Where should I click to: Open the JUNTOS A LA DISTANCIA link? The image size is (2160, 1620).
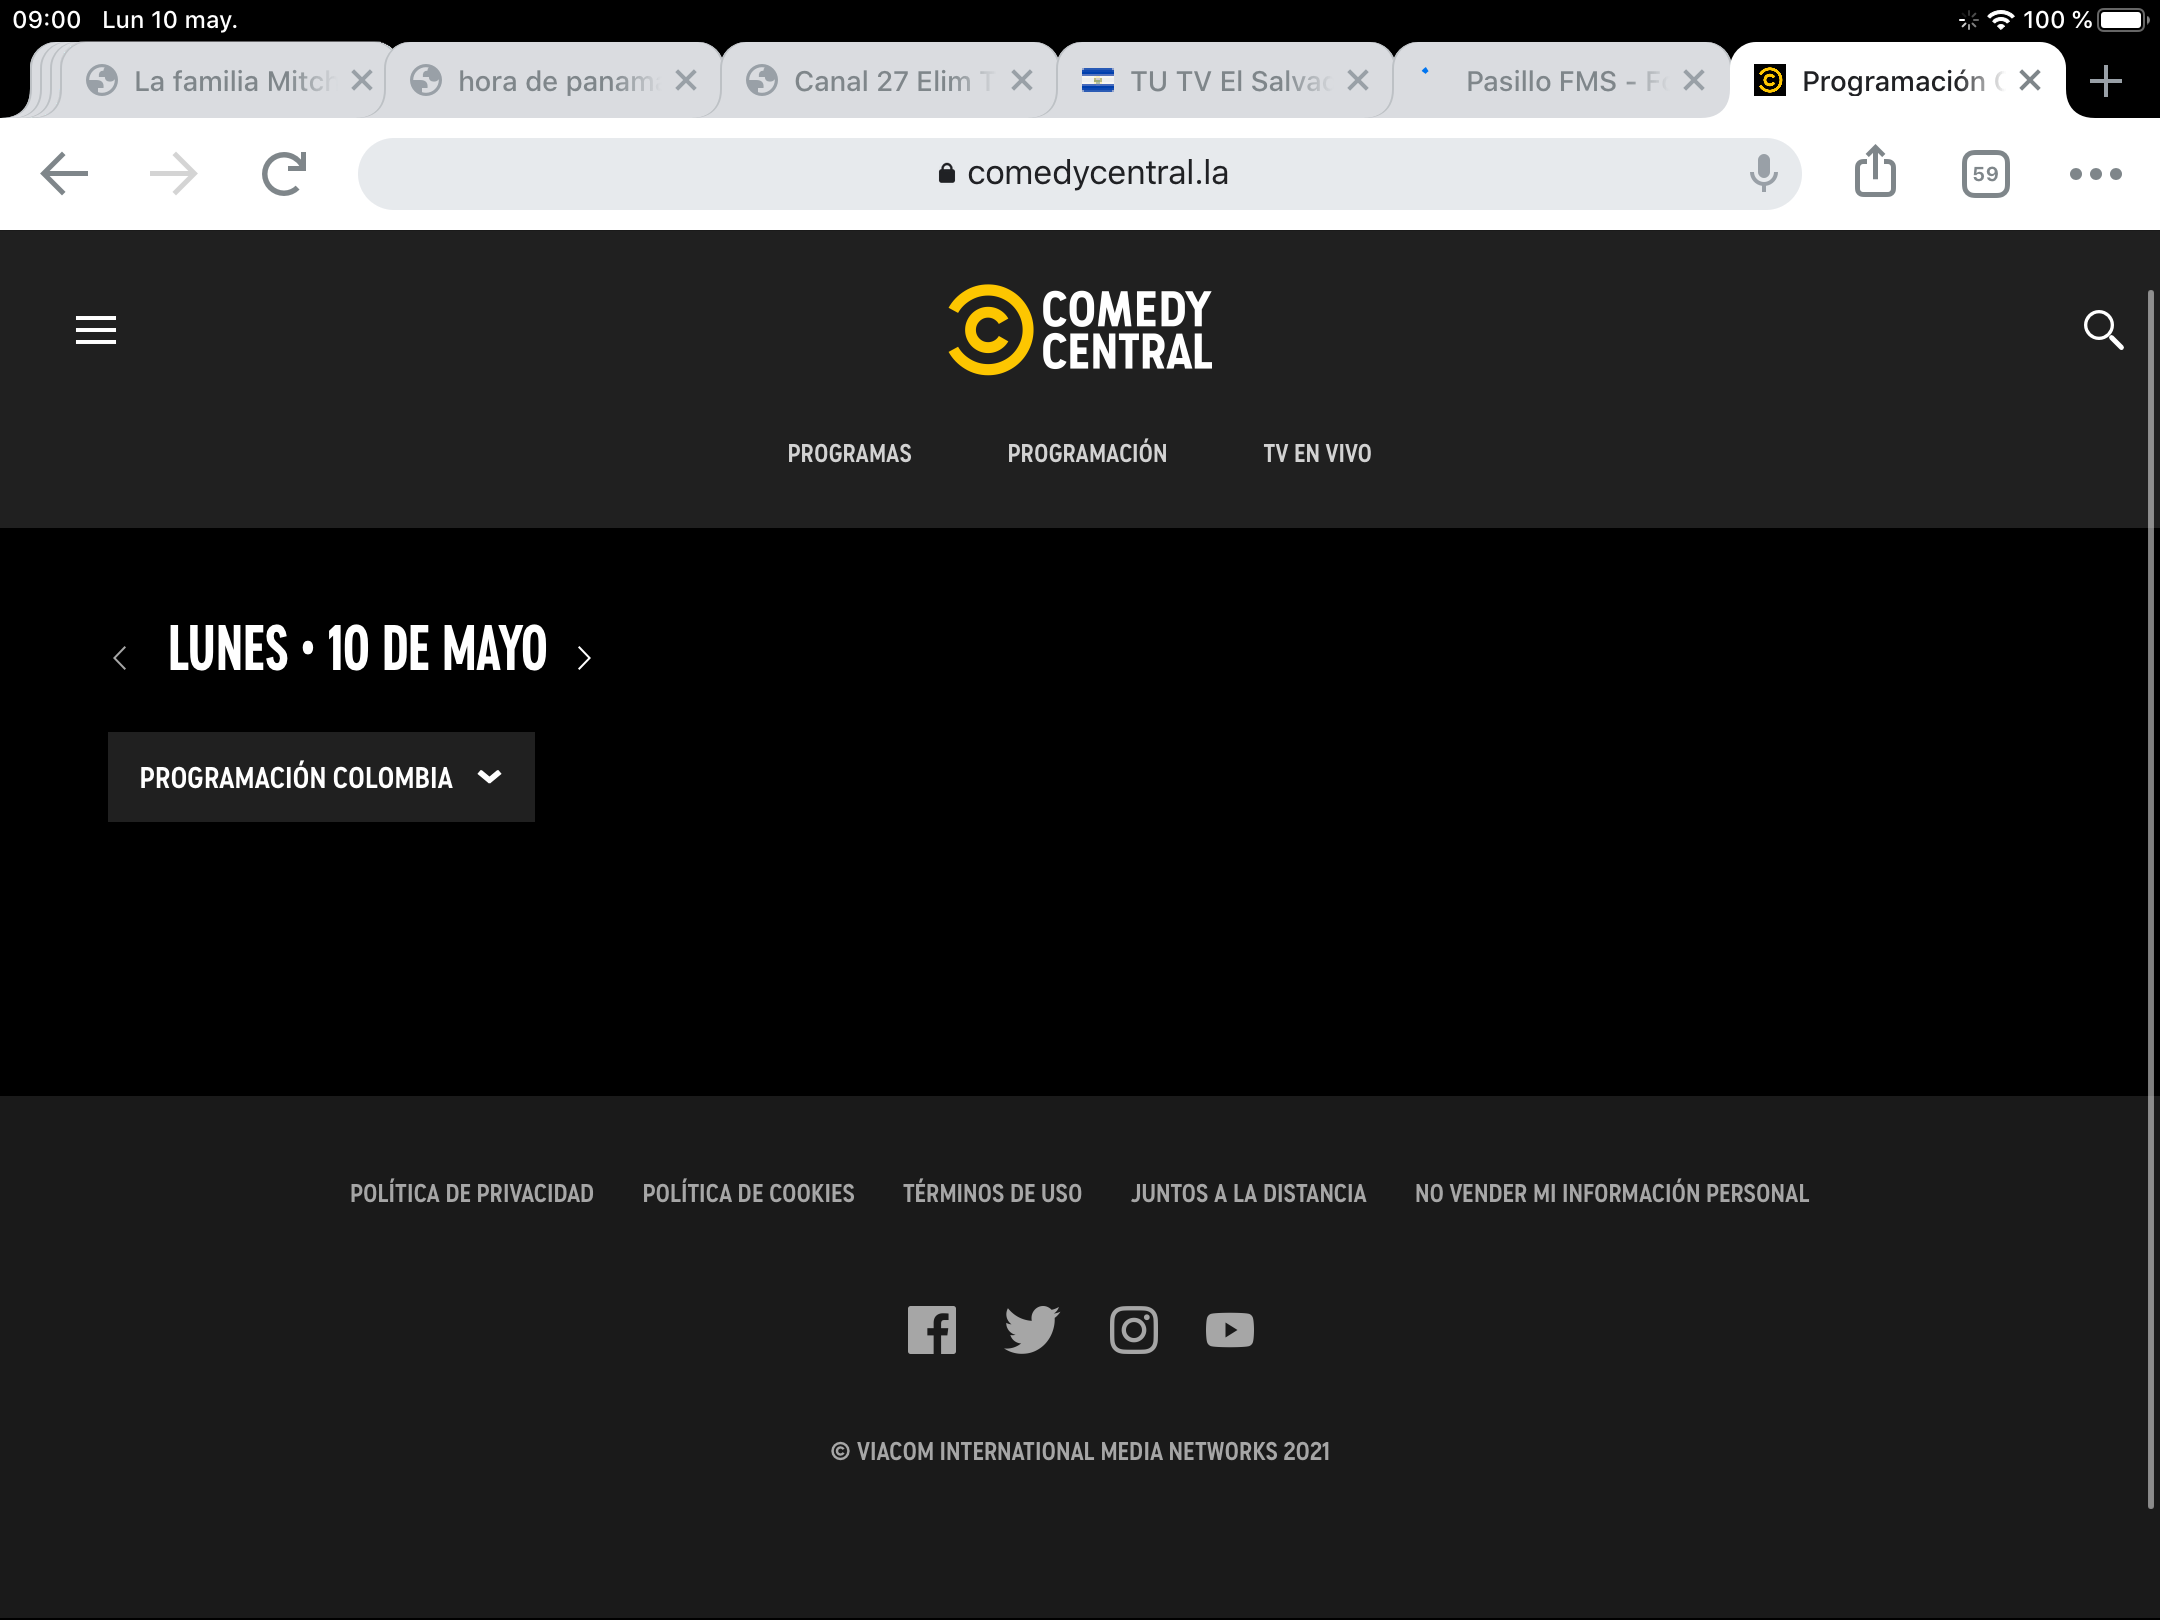tap(1248, 1193)
